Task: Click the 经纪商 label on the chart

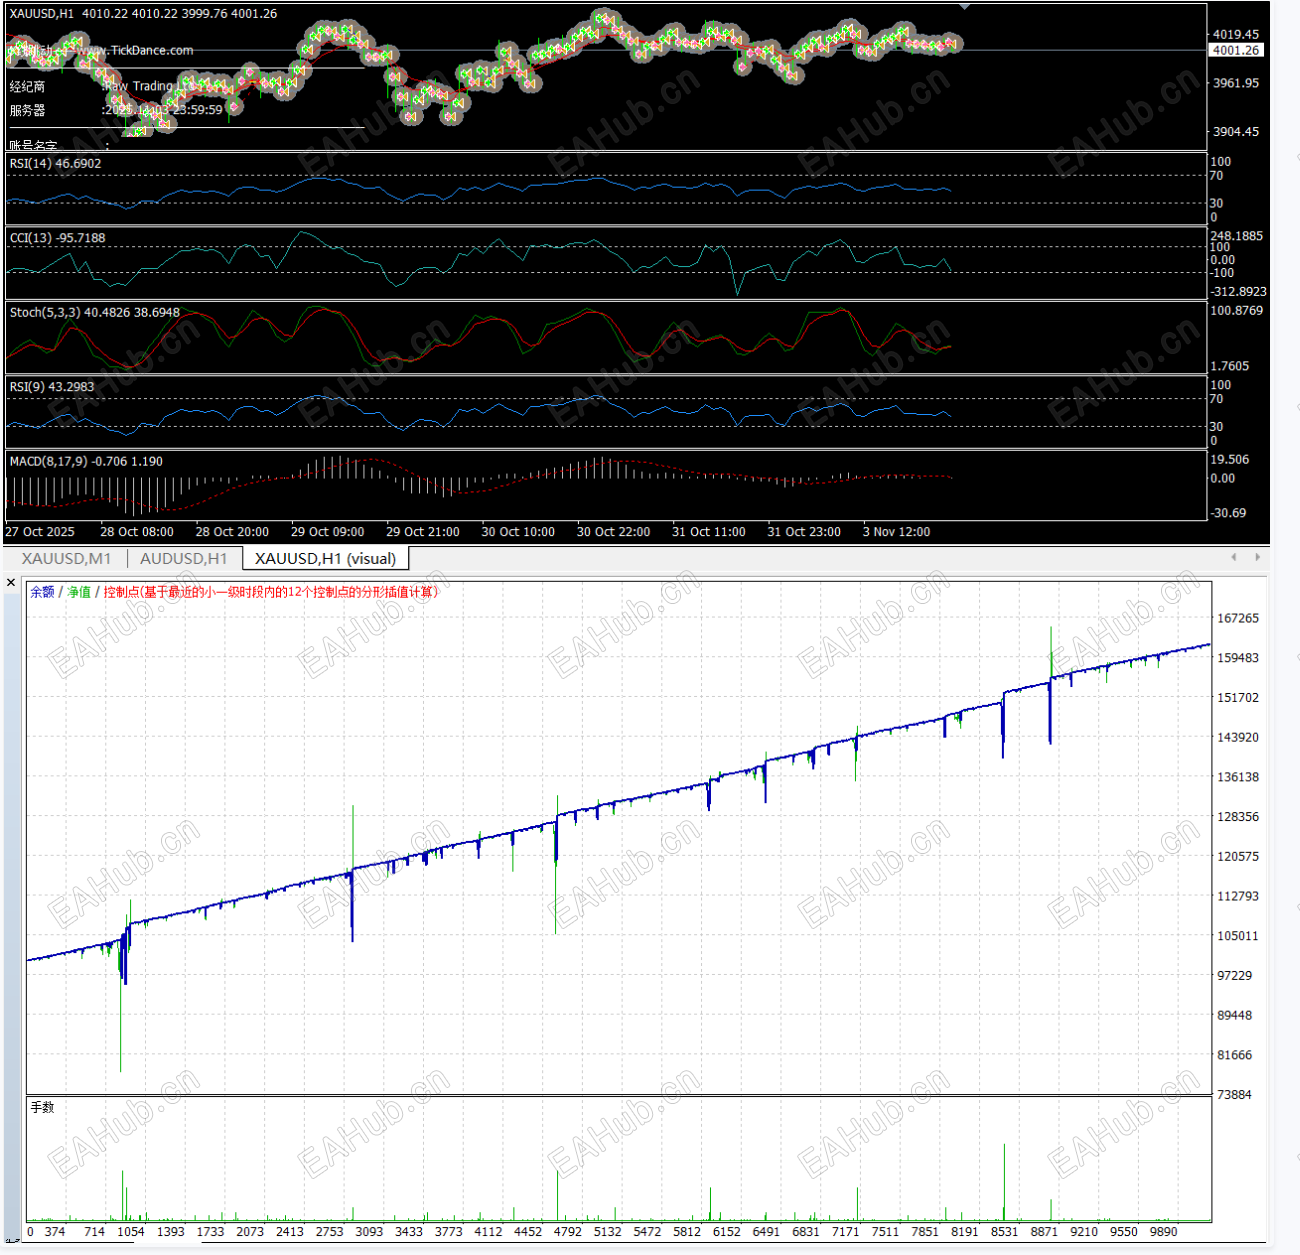Action: click(x=27, y=87)
